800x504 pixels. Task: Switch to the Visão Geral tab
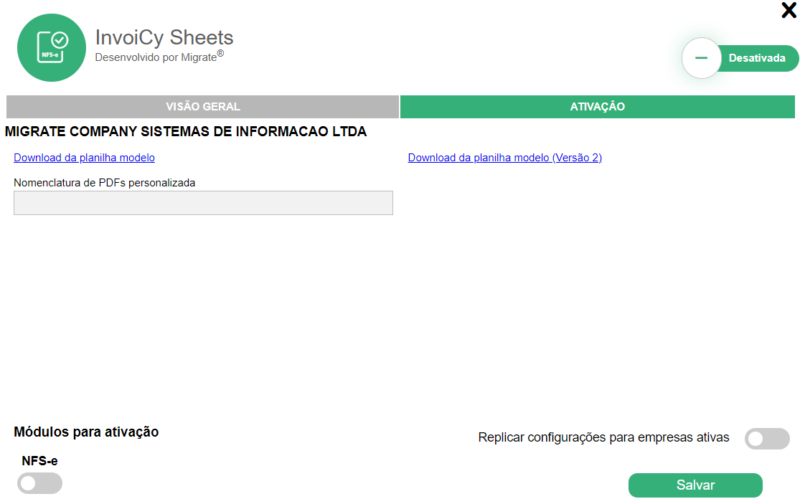203,106
